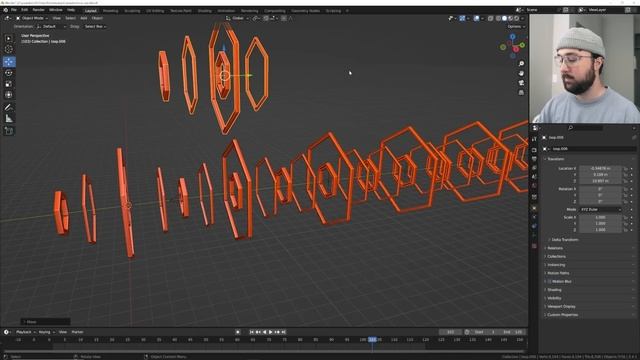Image resolution: width=640 pixels, height=360 pixels.
Task: Click the viewport zoom magnifier icon
Action: click(521, 64)
